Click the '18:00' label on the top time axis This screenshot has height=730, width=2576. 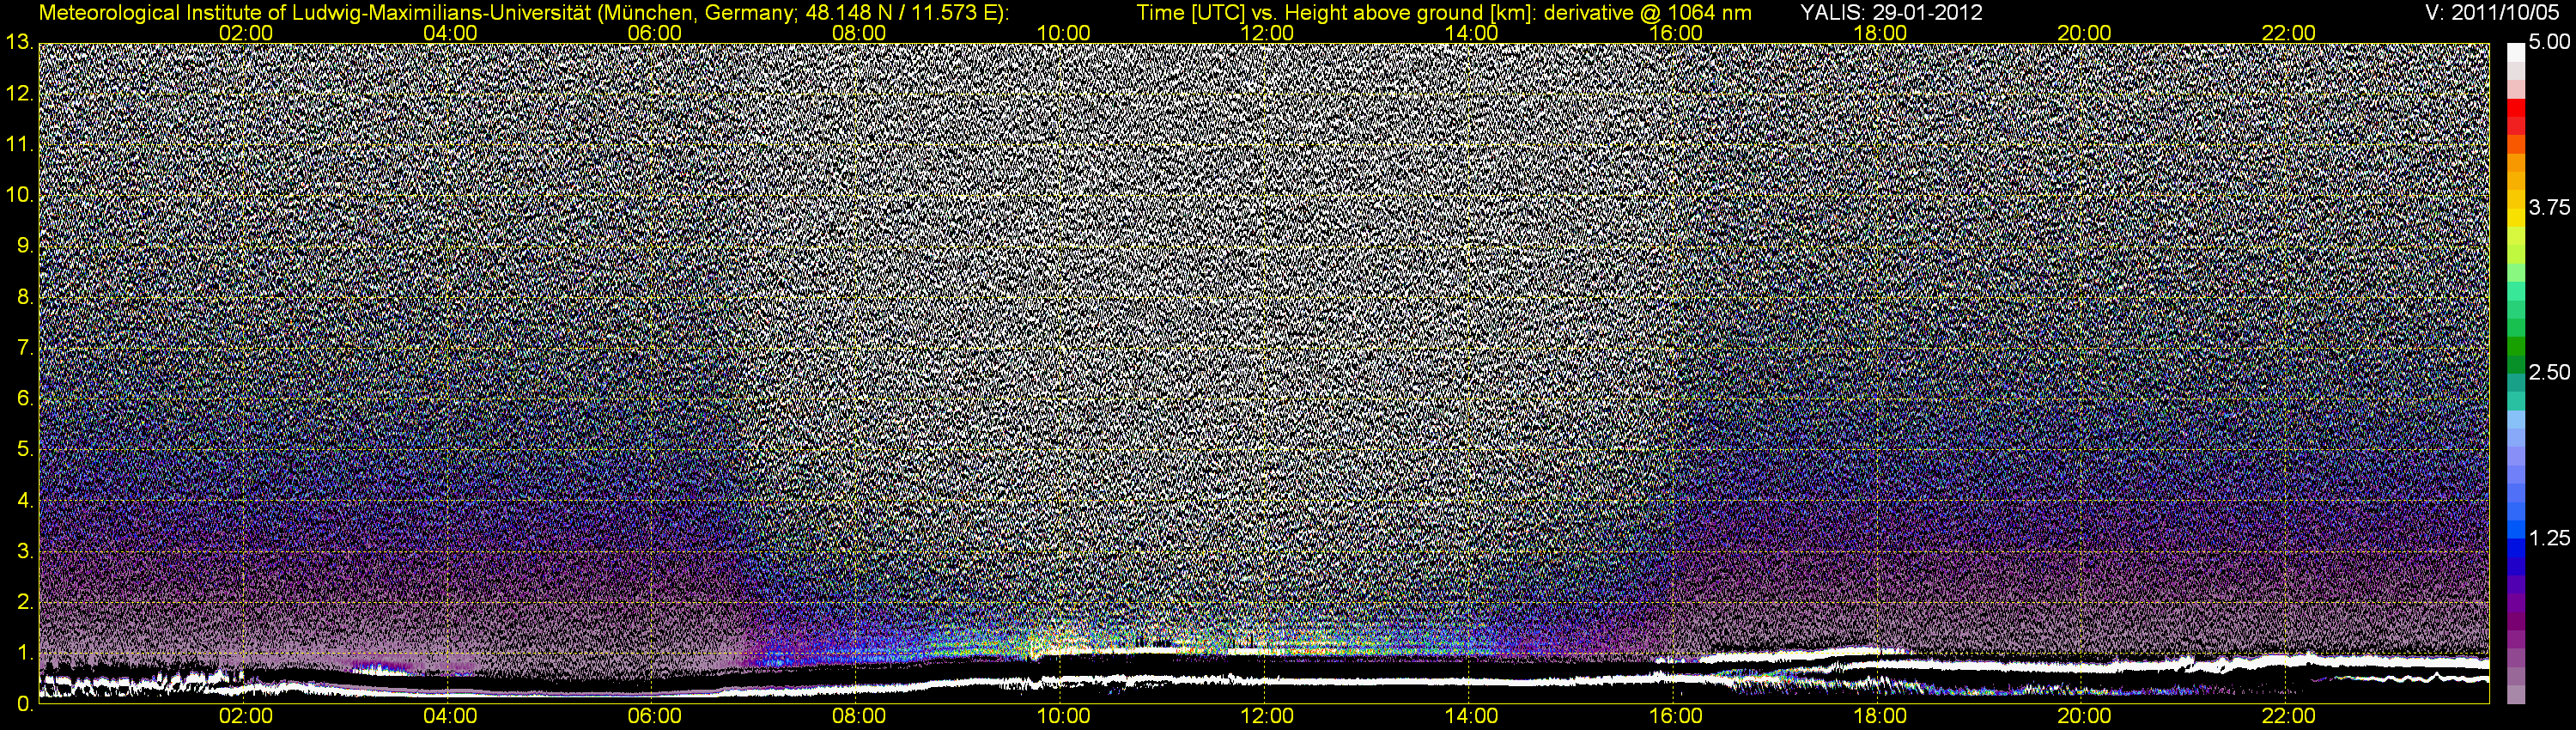coord(1880,33)
